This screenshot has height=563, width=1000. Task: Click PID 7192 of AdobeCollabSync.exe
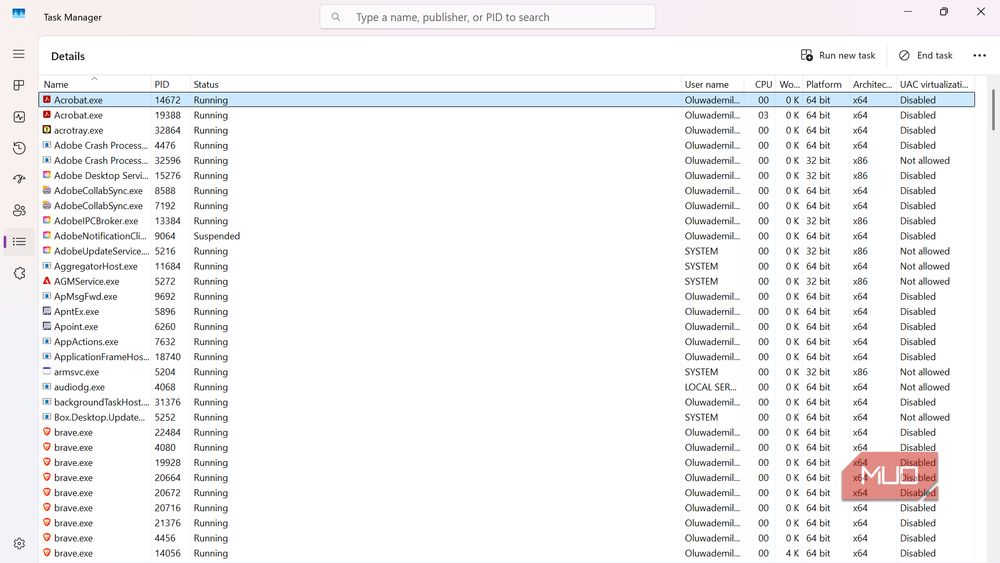(x=165, y=206)
